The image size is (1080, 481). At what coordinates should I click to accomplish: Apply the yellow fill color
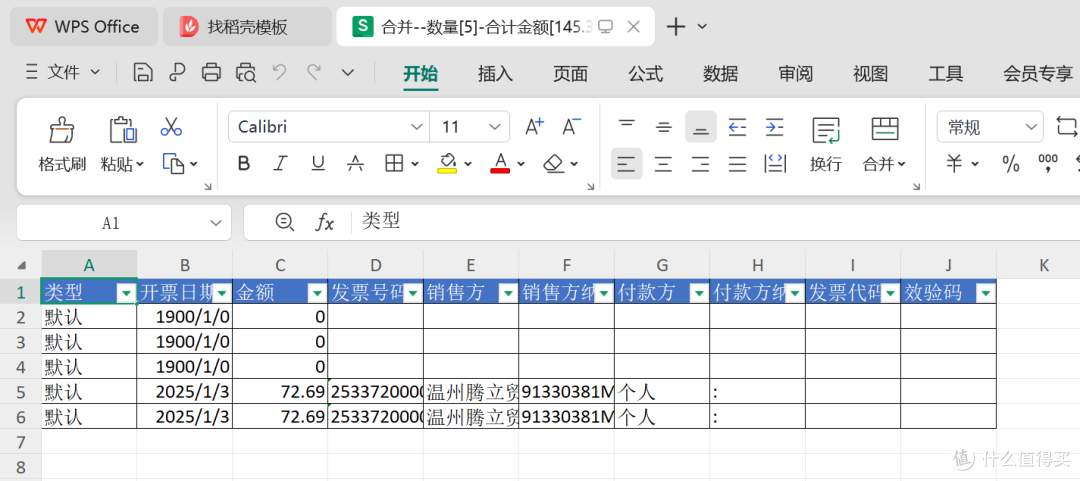click(448, 163)
